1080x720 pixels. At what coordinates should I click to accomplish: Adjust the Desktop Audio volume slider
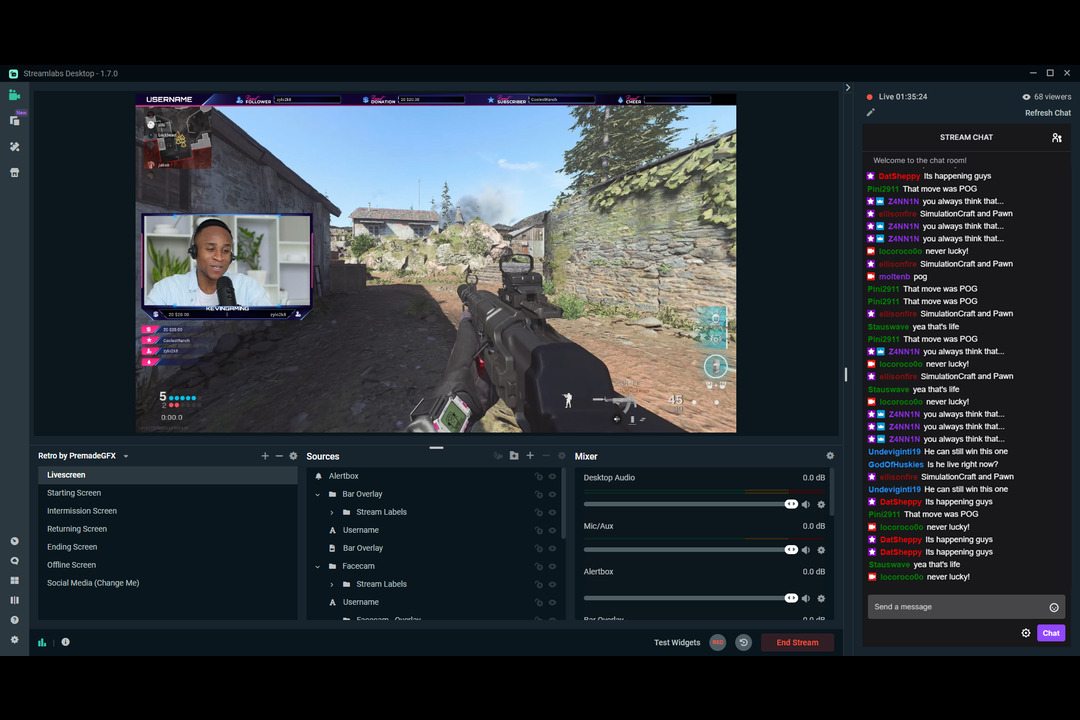click(x=691, y=504)
